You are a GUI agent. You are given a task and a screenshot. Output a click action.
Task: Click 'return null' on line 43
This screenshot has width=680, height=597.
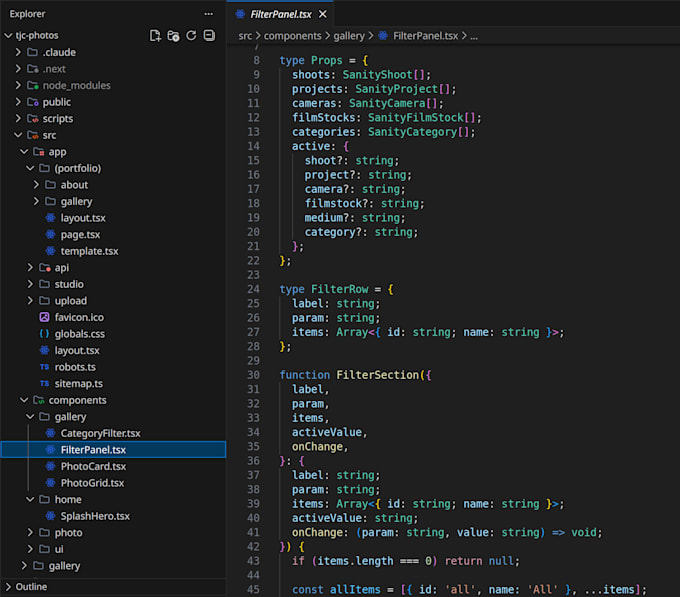479,561
